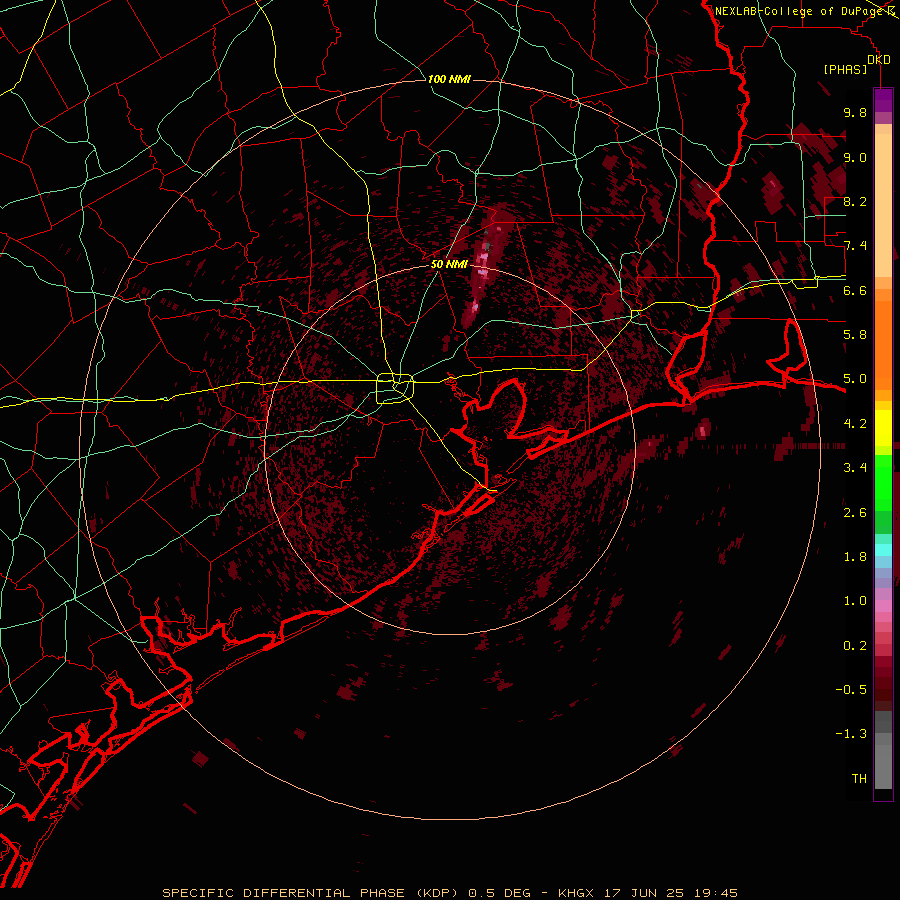Select the bright green segment of the color bar
Screen dimensions: 900x900
point(883,481)
